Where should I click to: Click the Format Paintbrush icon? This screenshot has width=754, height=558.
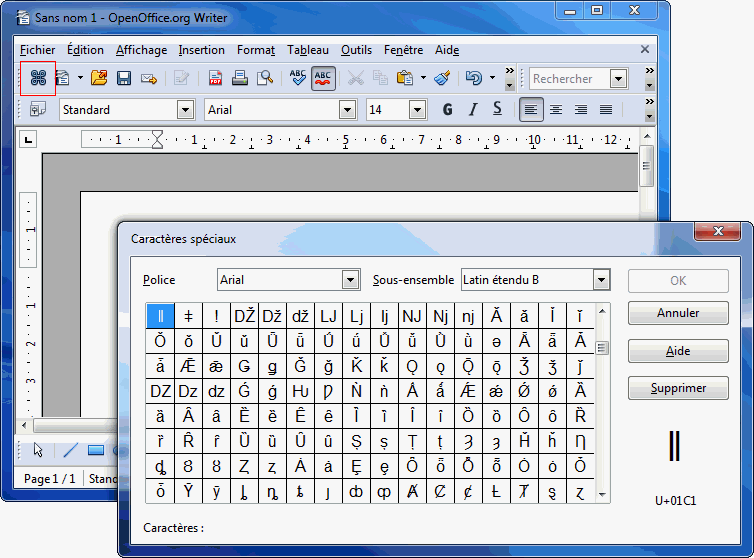click(x=442, y=77)
